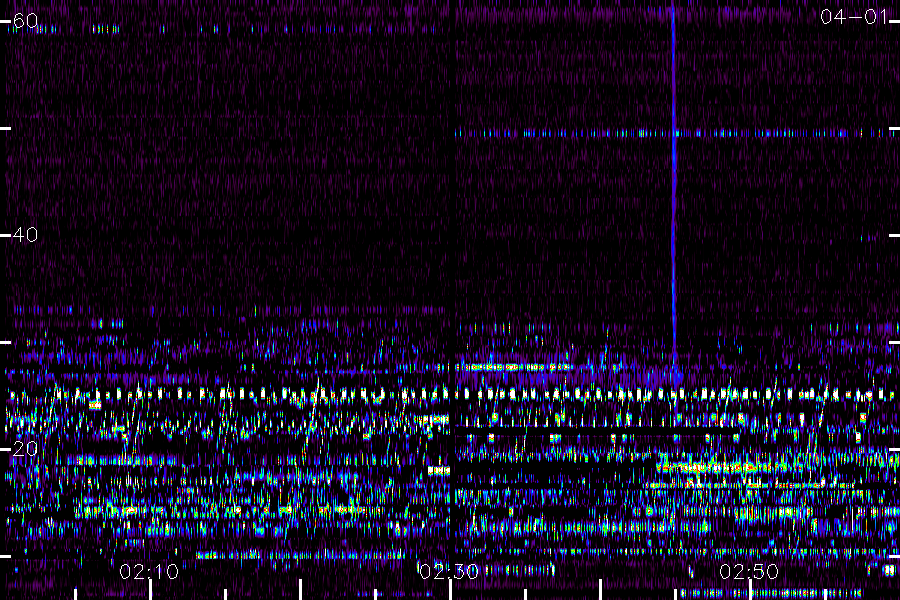Click the 60 frequency axis label
Viewport: 900px width, 600px height.
coord(25,21)
